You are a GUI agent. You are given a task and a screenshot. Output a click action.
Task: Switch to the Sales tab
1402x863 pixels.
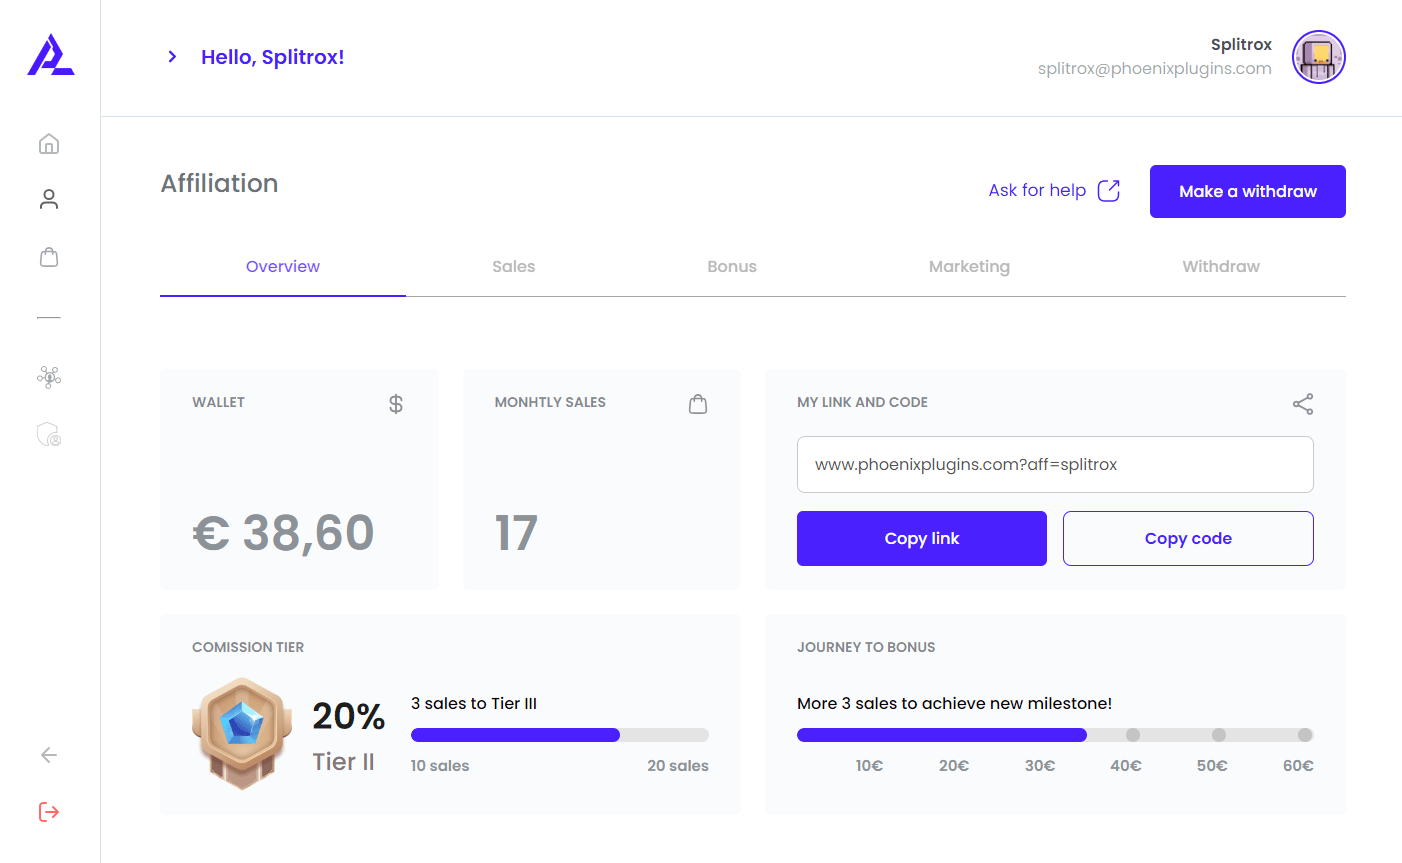pyautogui.click(x=513, y=266)
